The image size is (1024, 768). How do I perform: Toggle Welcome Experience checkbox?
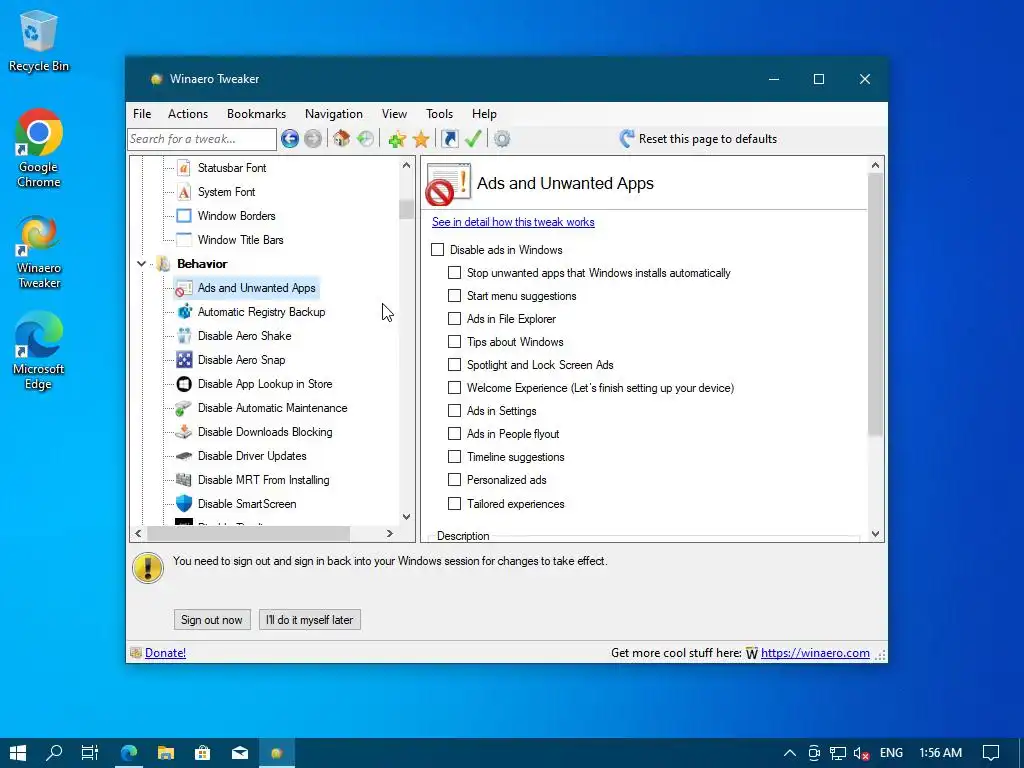click(455, 387)
